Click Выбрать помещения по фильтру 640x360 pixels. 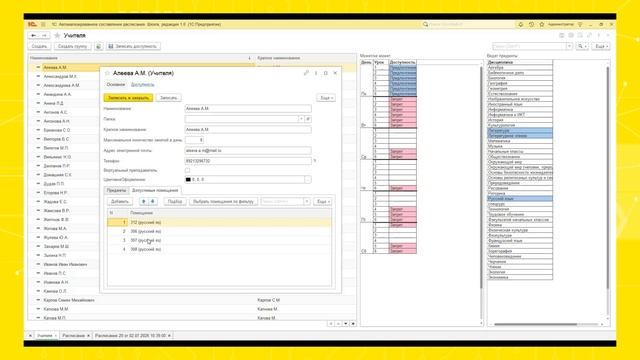pyautogui.click(x=223, y=202)
